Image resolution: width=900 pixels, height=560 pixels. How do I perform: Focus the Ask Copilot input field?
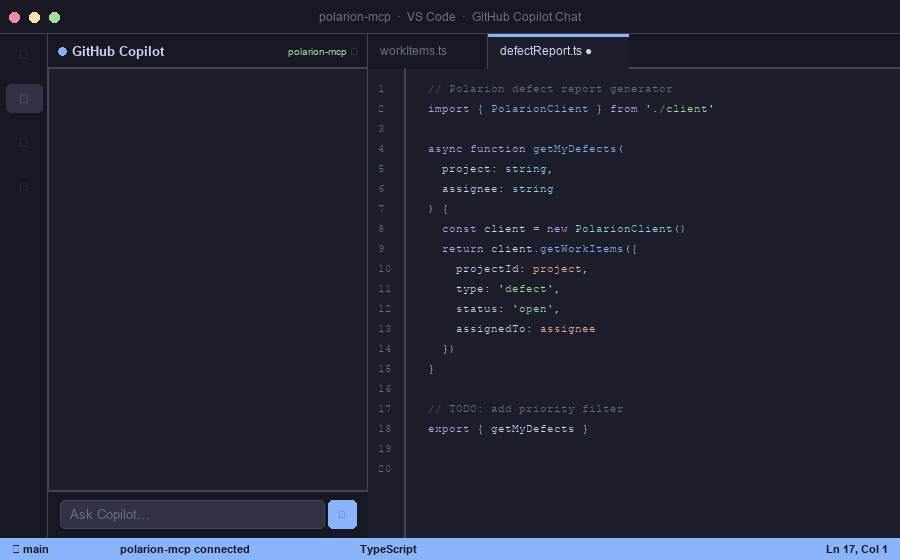[192, 514]
